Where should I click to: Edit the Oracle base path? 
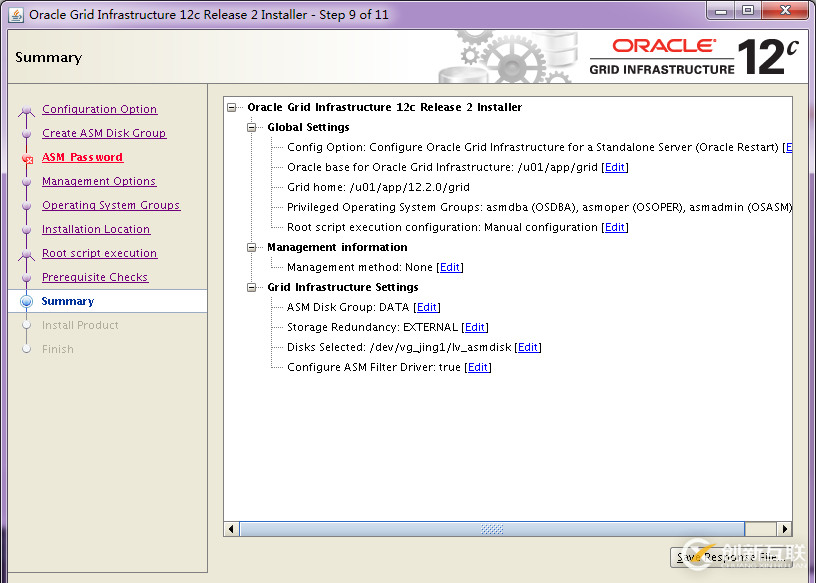[x=615, y=167]
